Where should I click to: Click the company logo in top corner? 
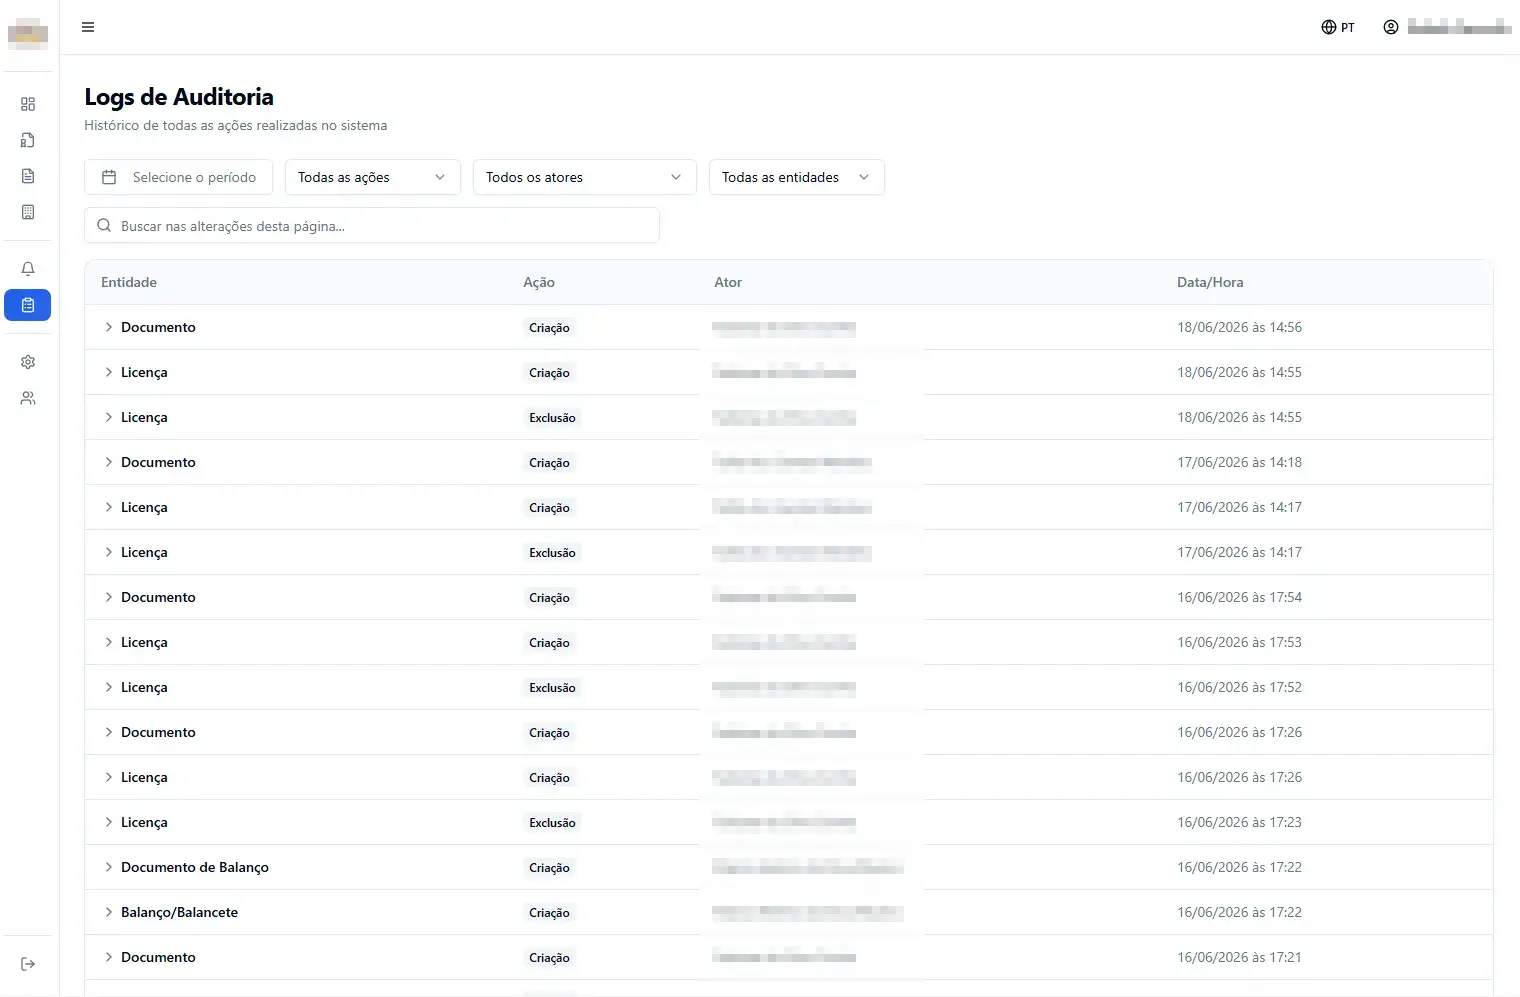click(28, 33)
